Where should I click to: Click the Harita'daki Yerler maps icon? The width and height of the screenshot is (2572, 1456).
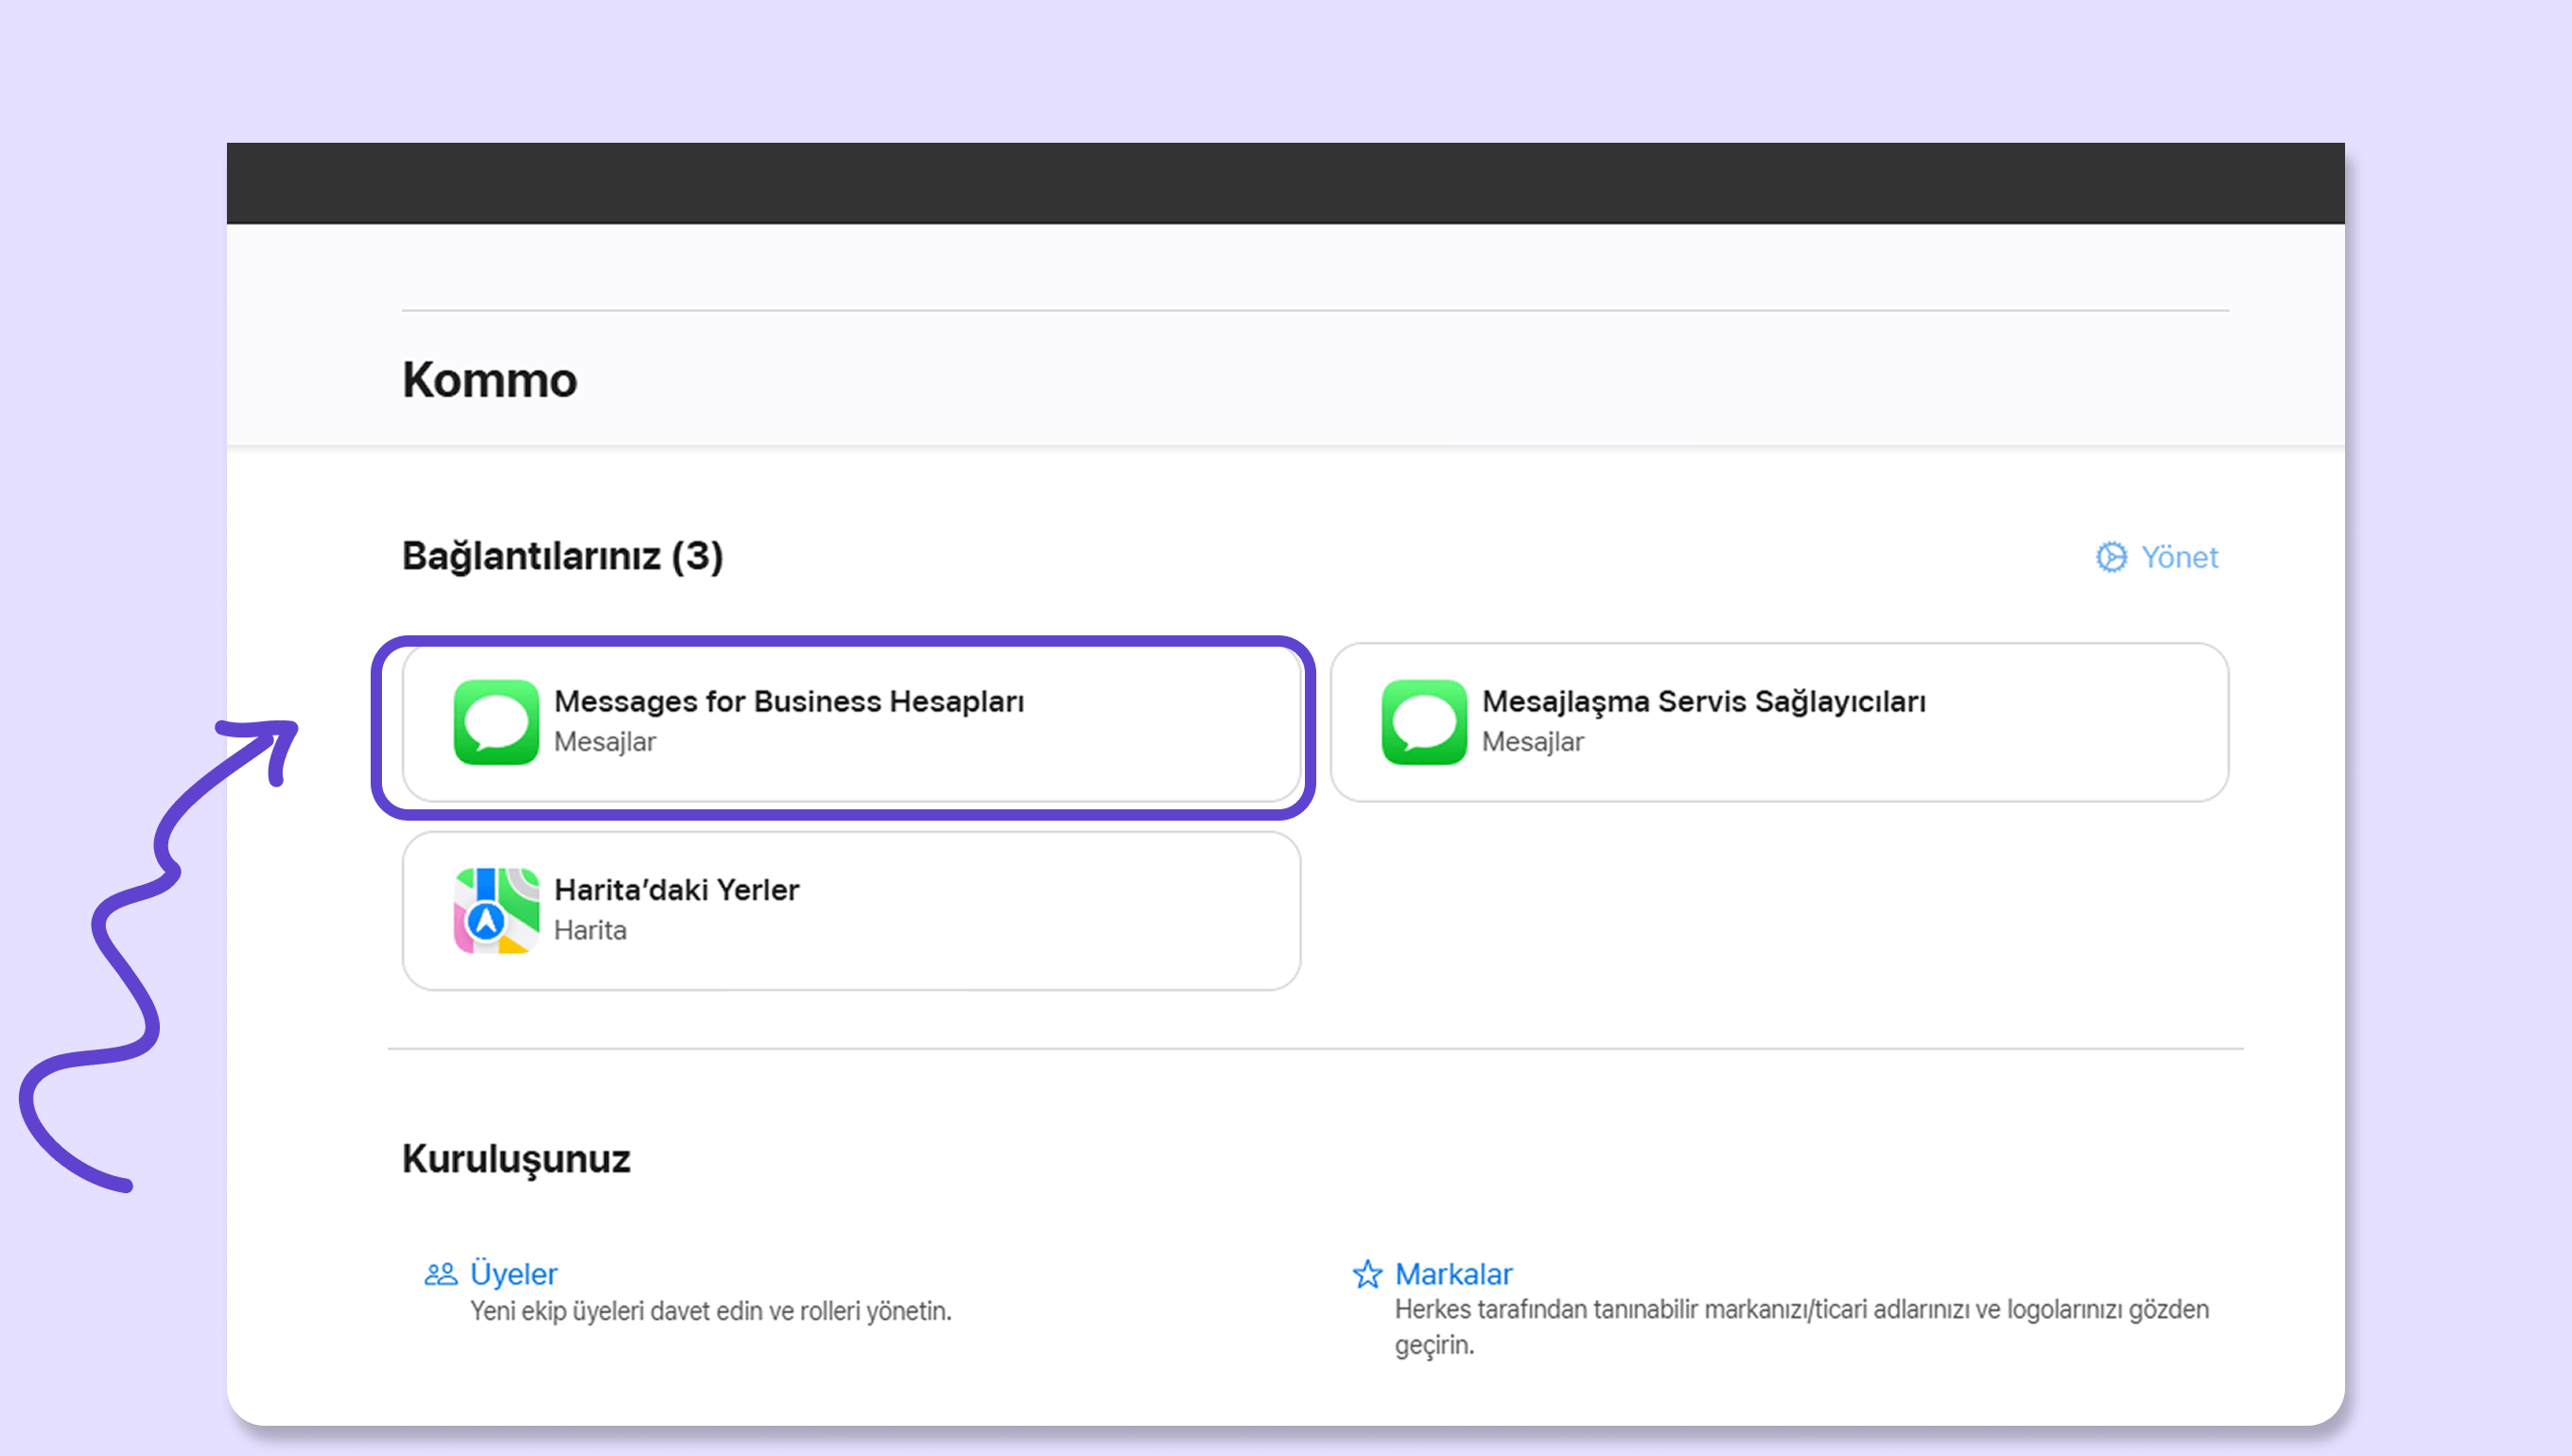point(496,910)
